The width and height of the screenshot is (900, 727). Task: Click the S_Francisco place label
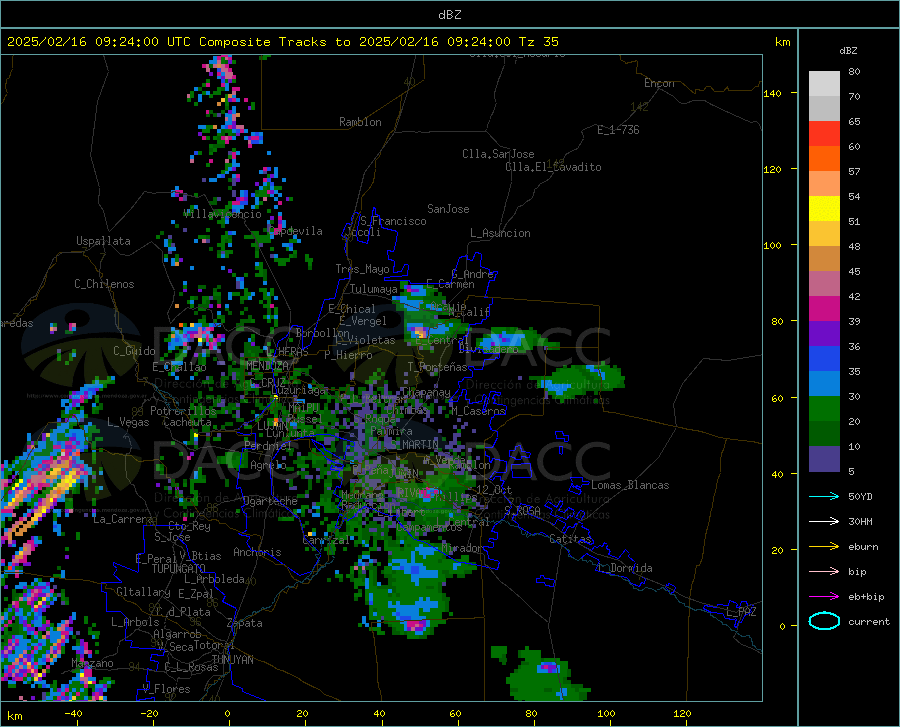point(393,221)
